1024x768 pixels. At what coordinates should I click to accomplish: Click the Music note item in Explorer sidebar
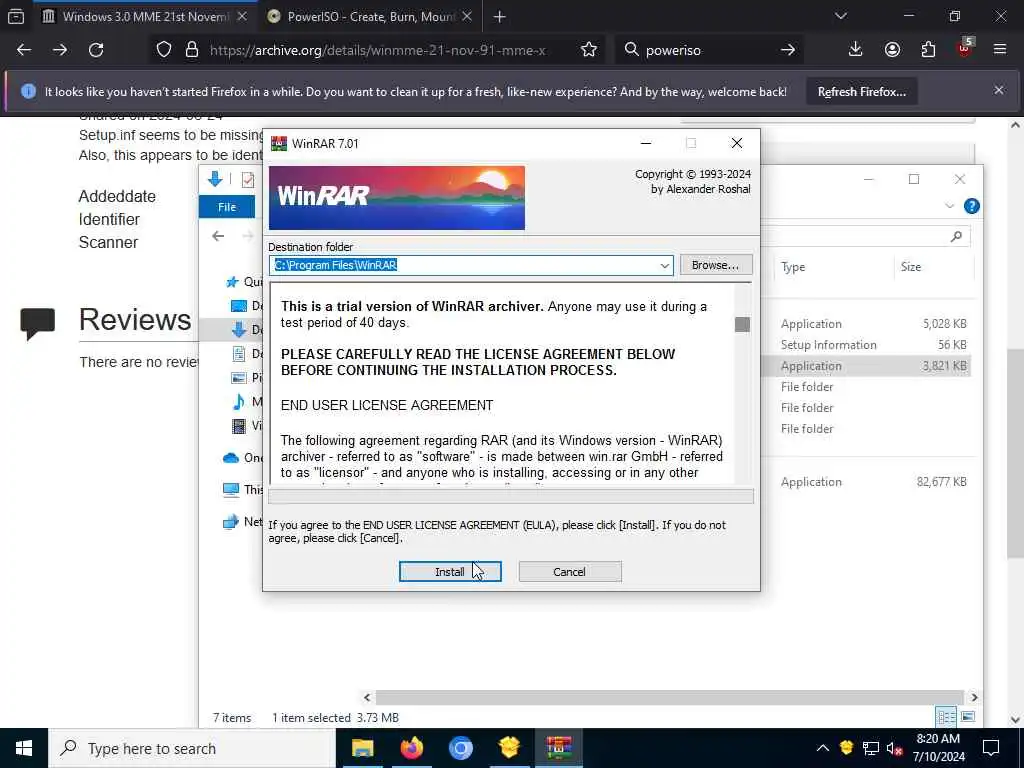(x=239, y=402)
